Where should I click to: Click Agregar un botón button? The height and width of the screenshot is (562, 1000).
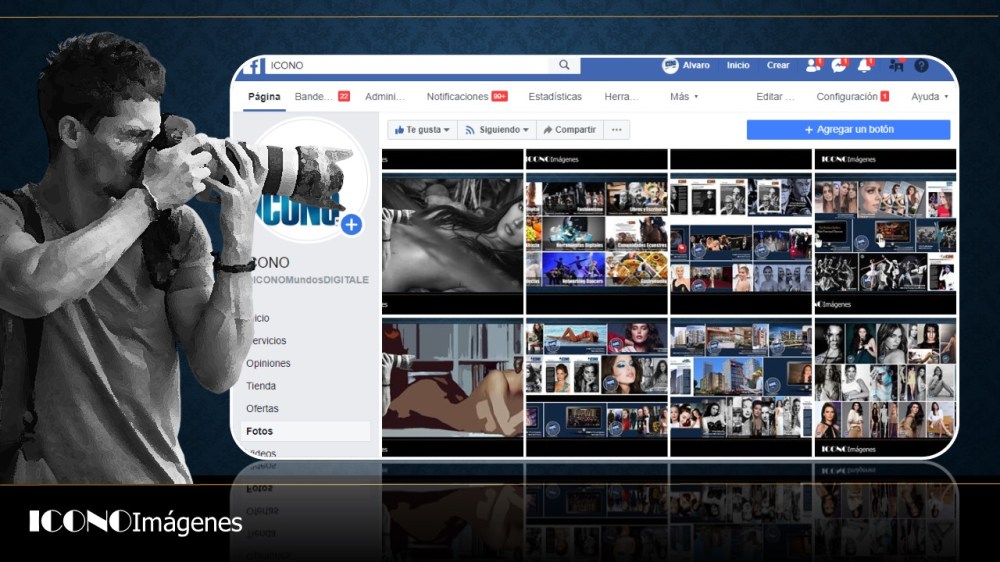click(x=848, y=129)
